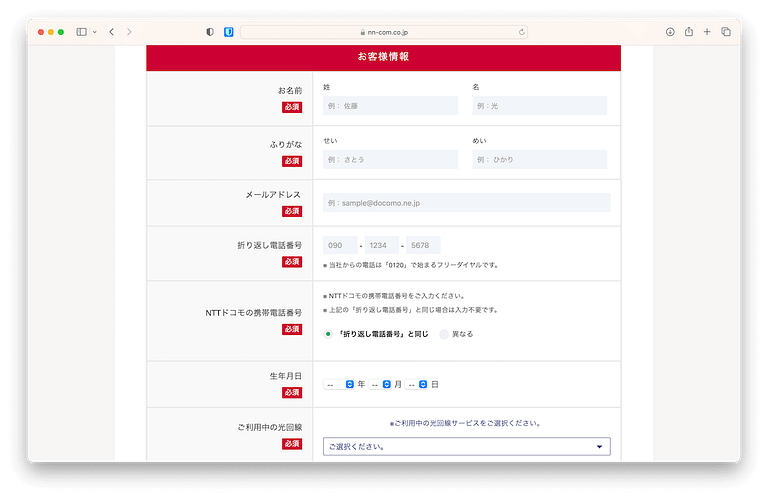
Task: Go back to the previous page
Action: point(111,32)
